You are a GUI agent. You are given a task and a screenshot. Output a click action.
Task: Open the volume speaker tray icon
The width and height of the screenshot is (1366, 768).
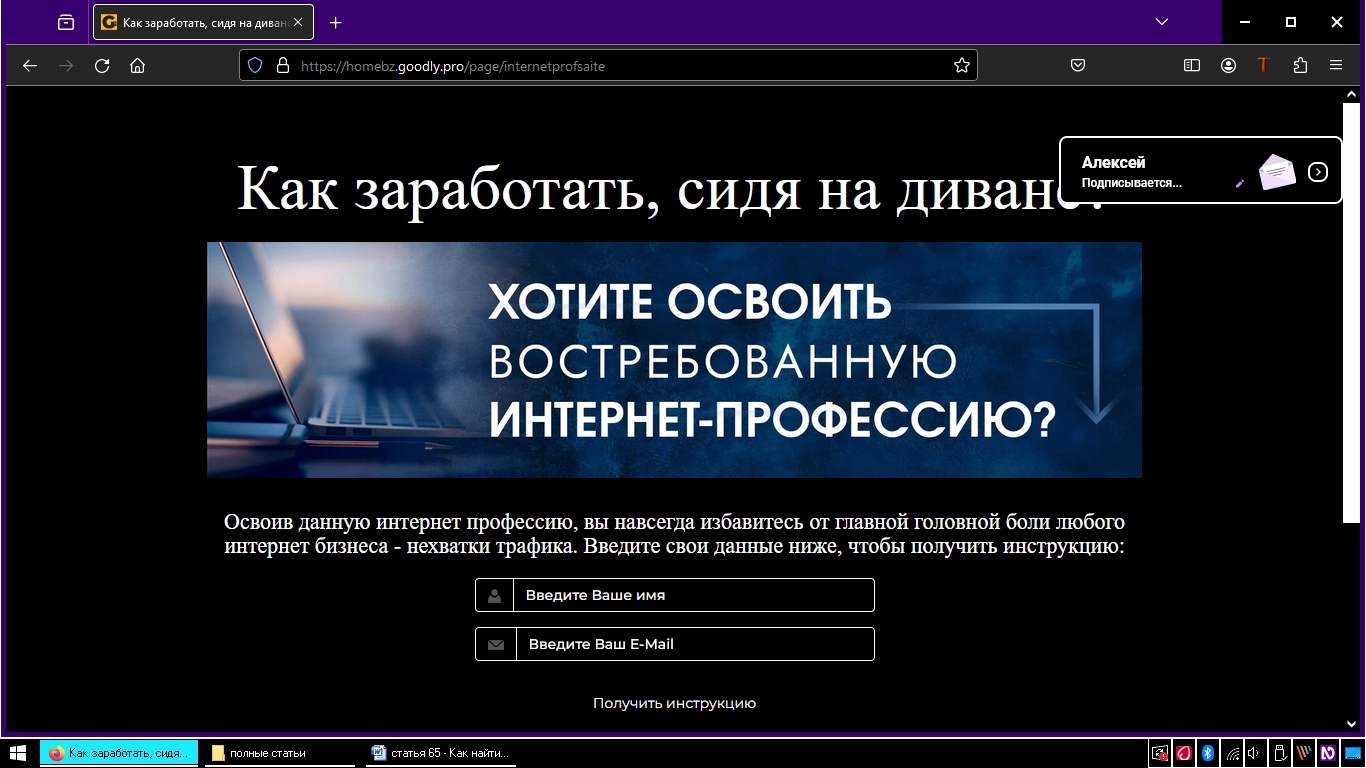(x=1254, y=753)
